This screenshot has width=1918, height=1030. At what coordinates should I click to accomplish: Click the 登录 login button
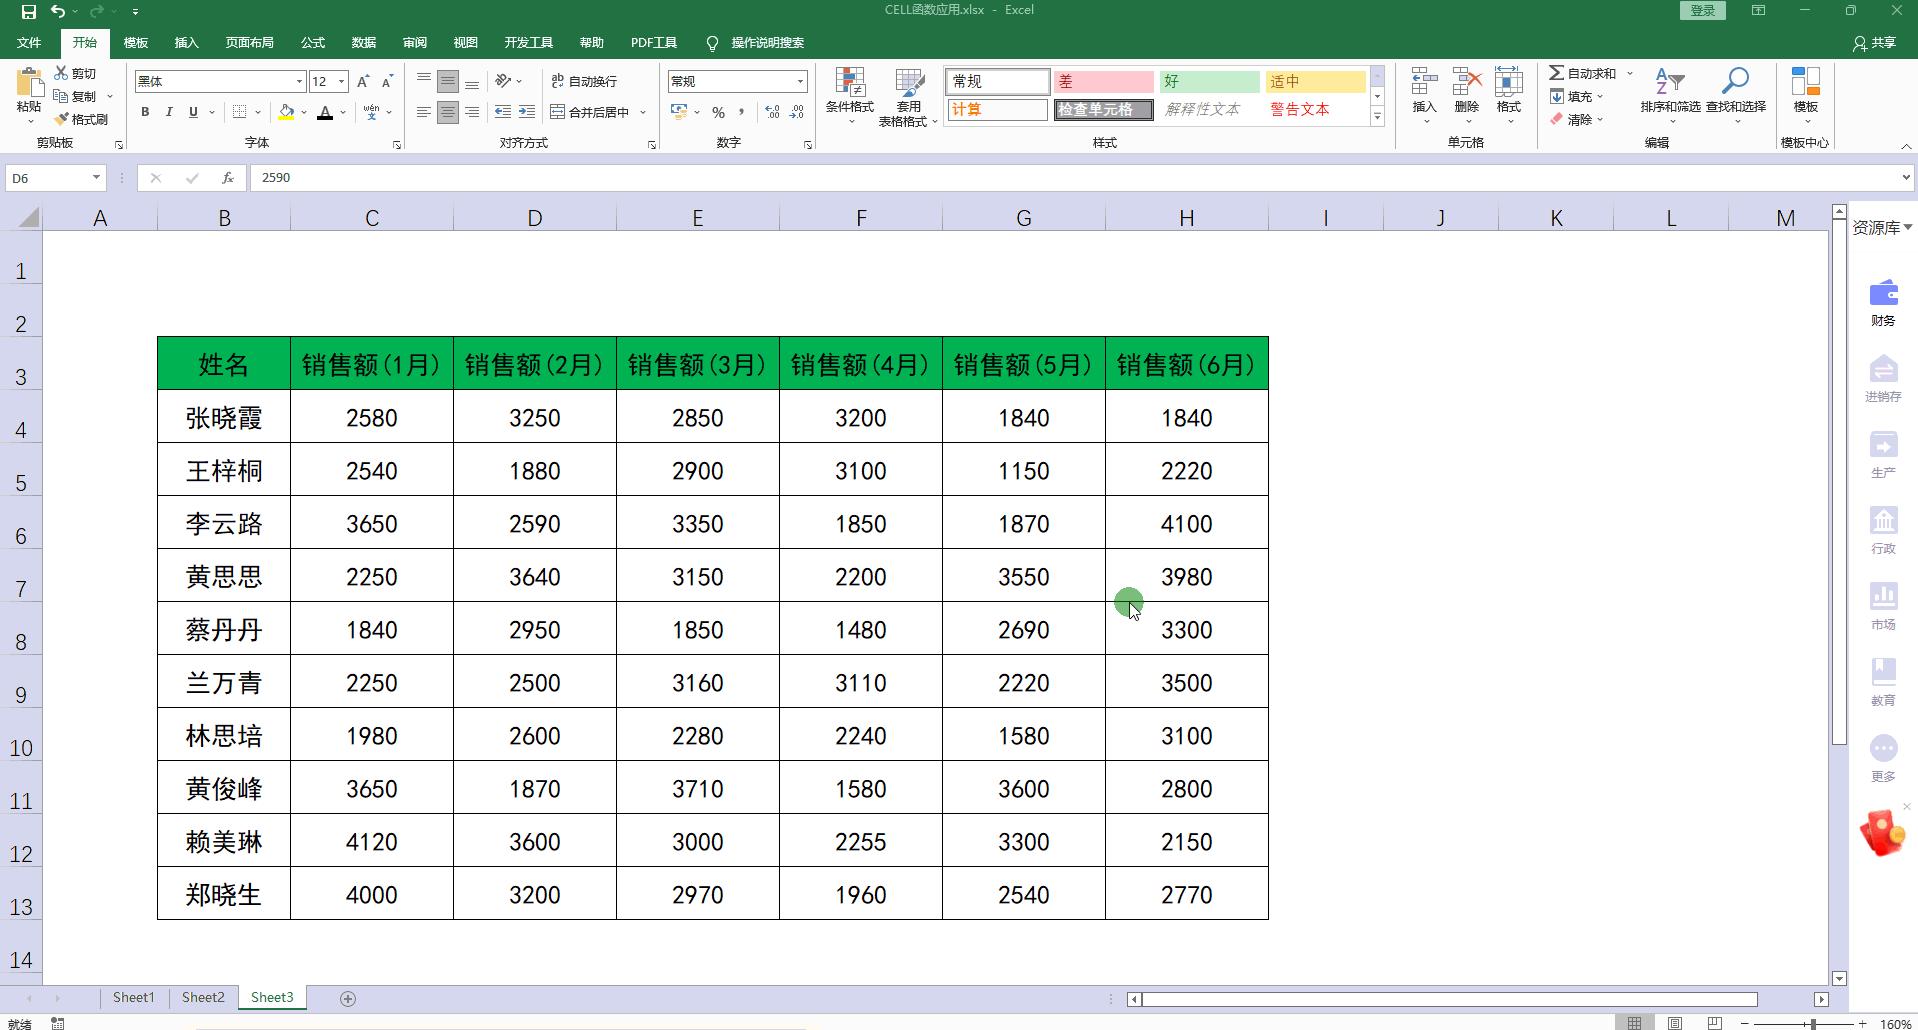tap(1702, 10)
